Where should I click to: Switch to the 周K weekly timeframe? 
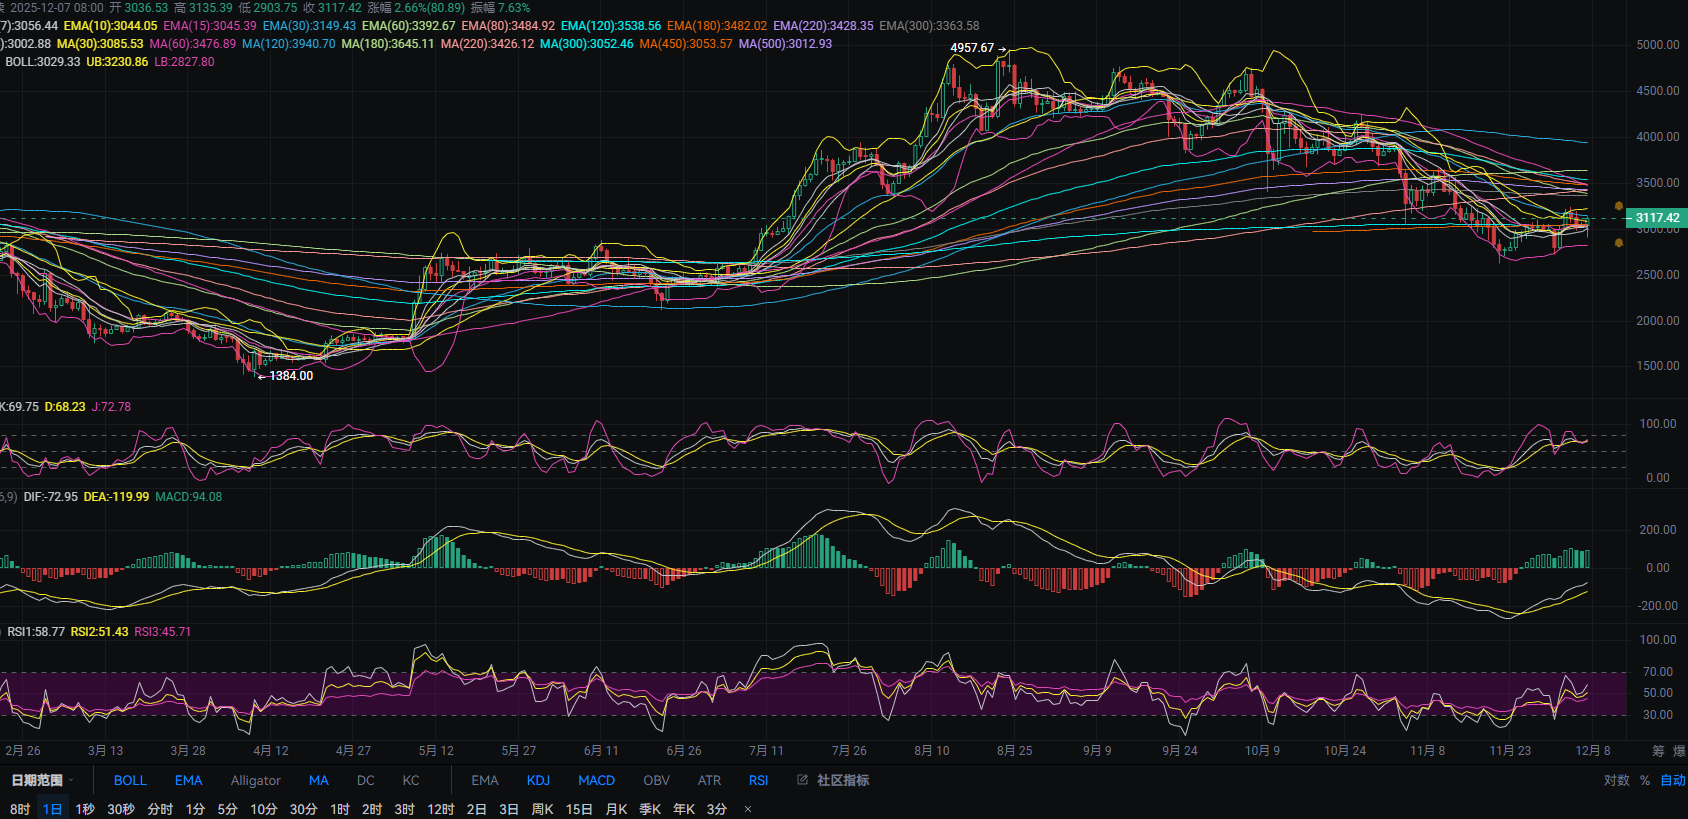542,809
